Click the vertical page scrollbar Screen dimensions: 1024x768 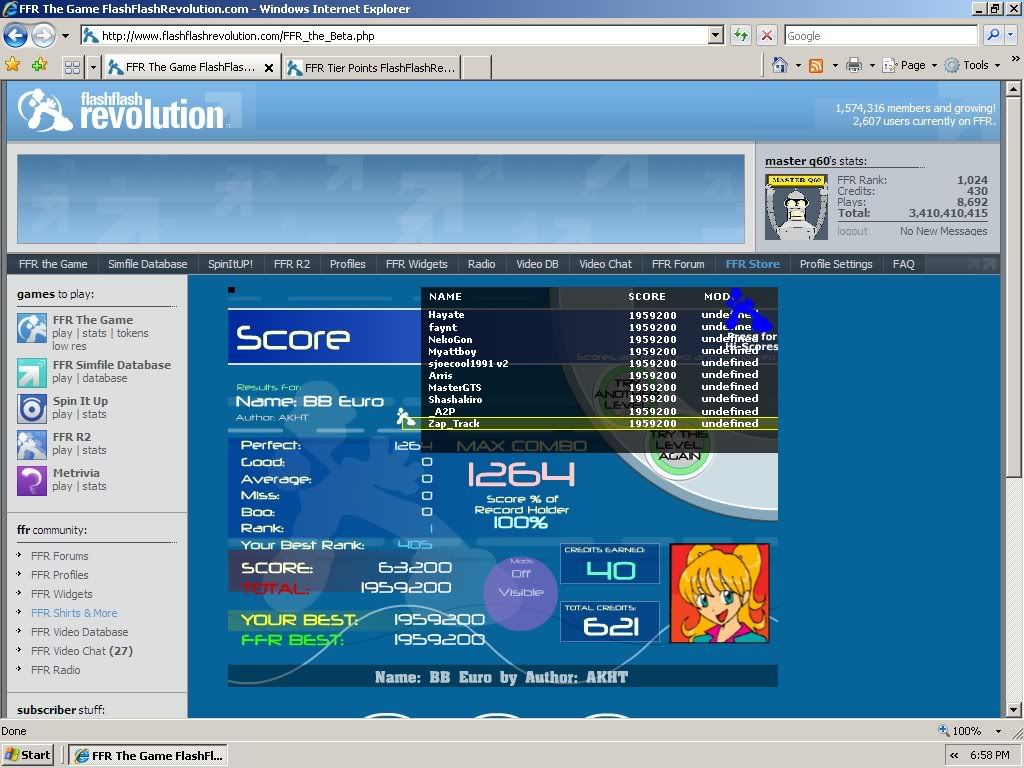pyautogui.click(x=1014, y=400)
